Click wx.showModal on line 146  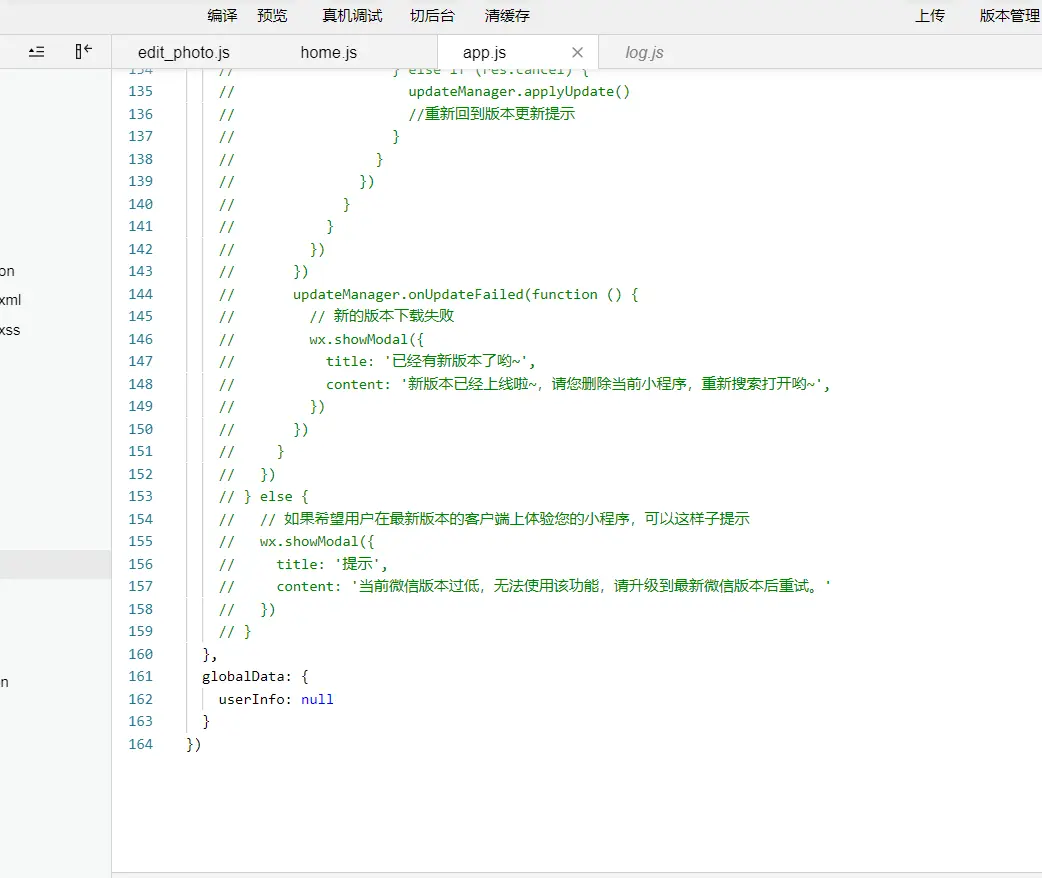pos(358,339)
